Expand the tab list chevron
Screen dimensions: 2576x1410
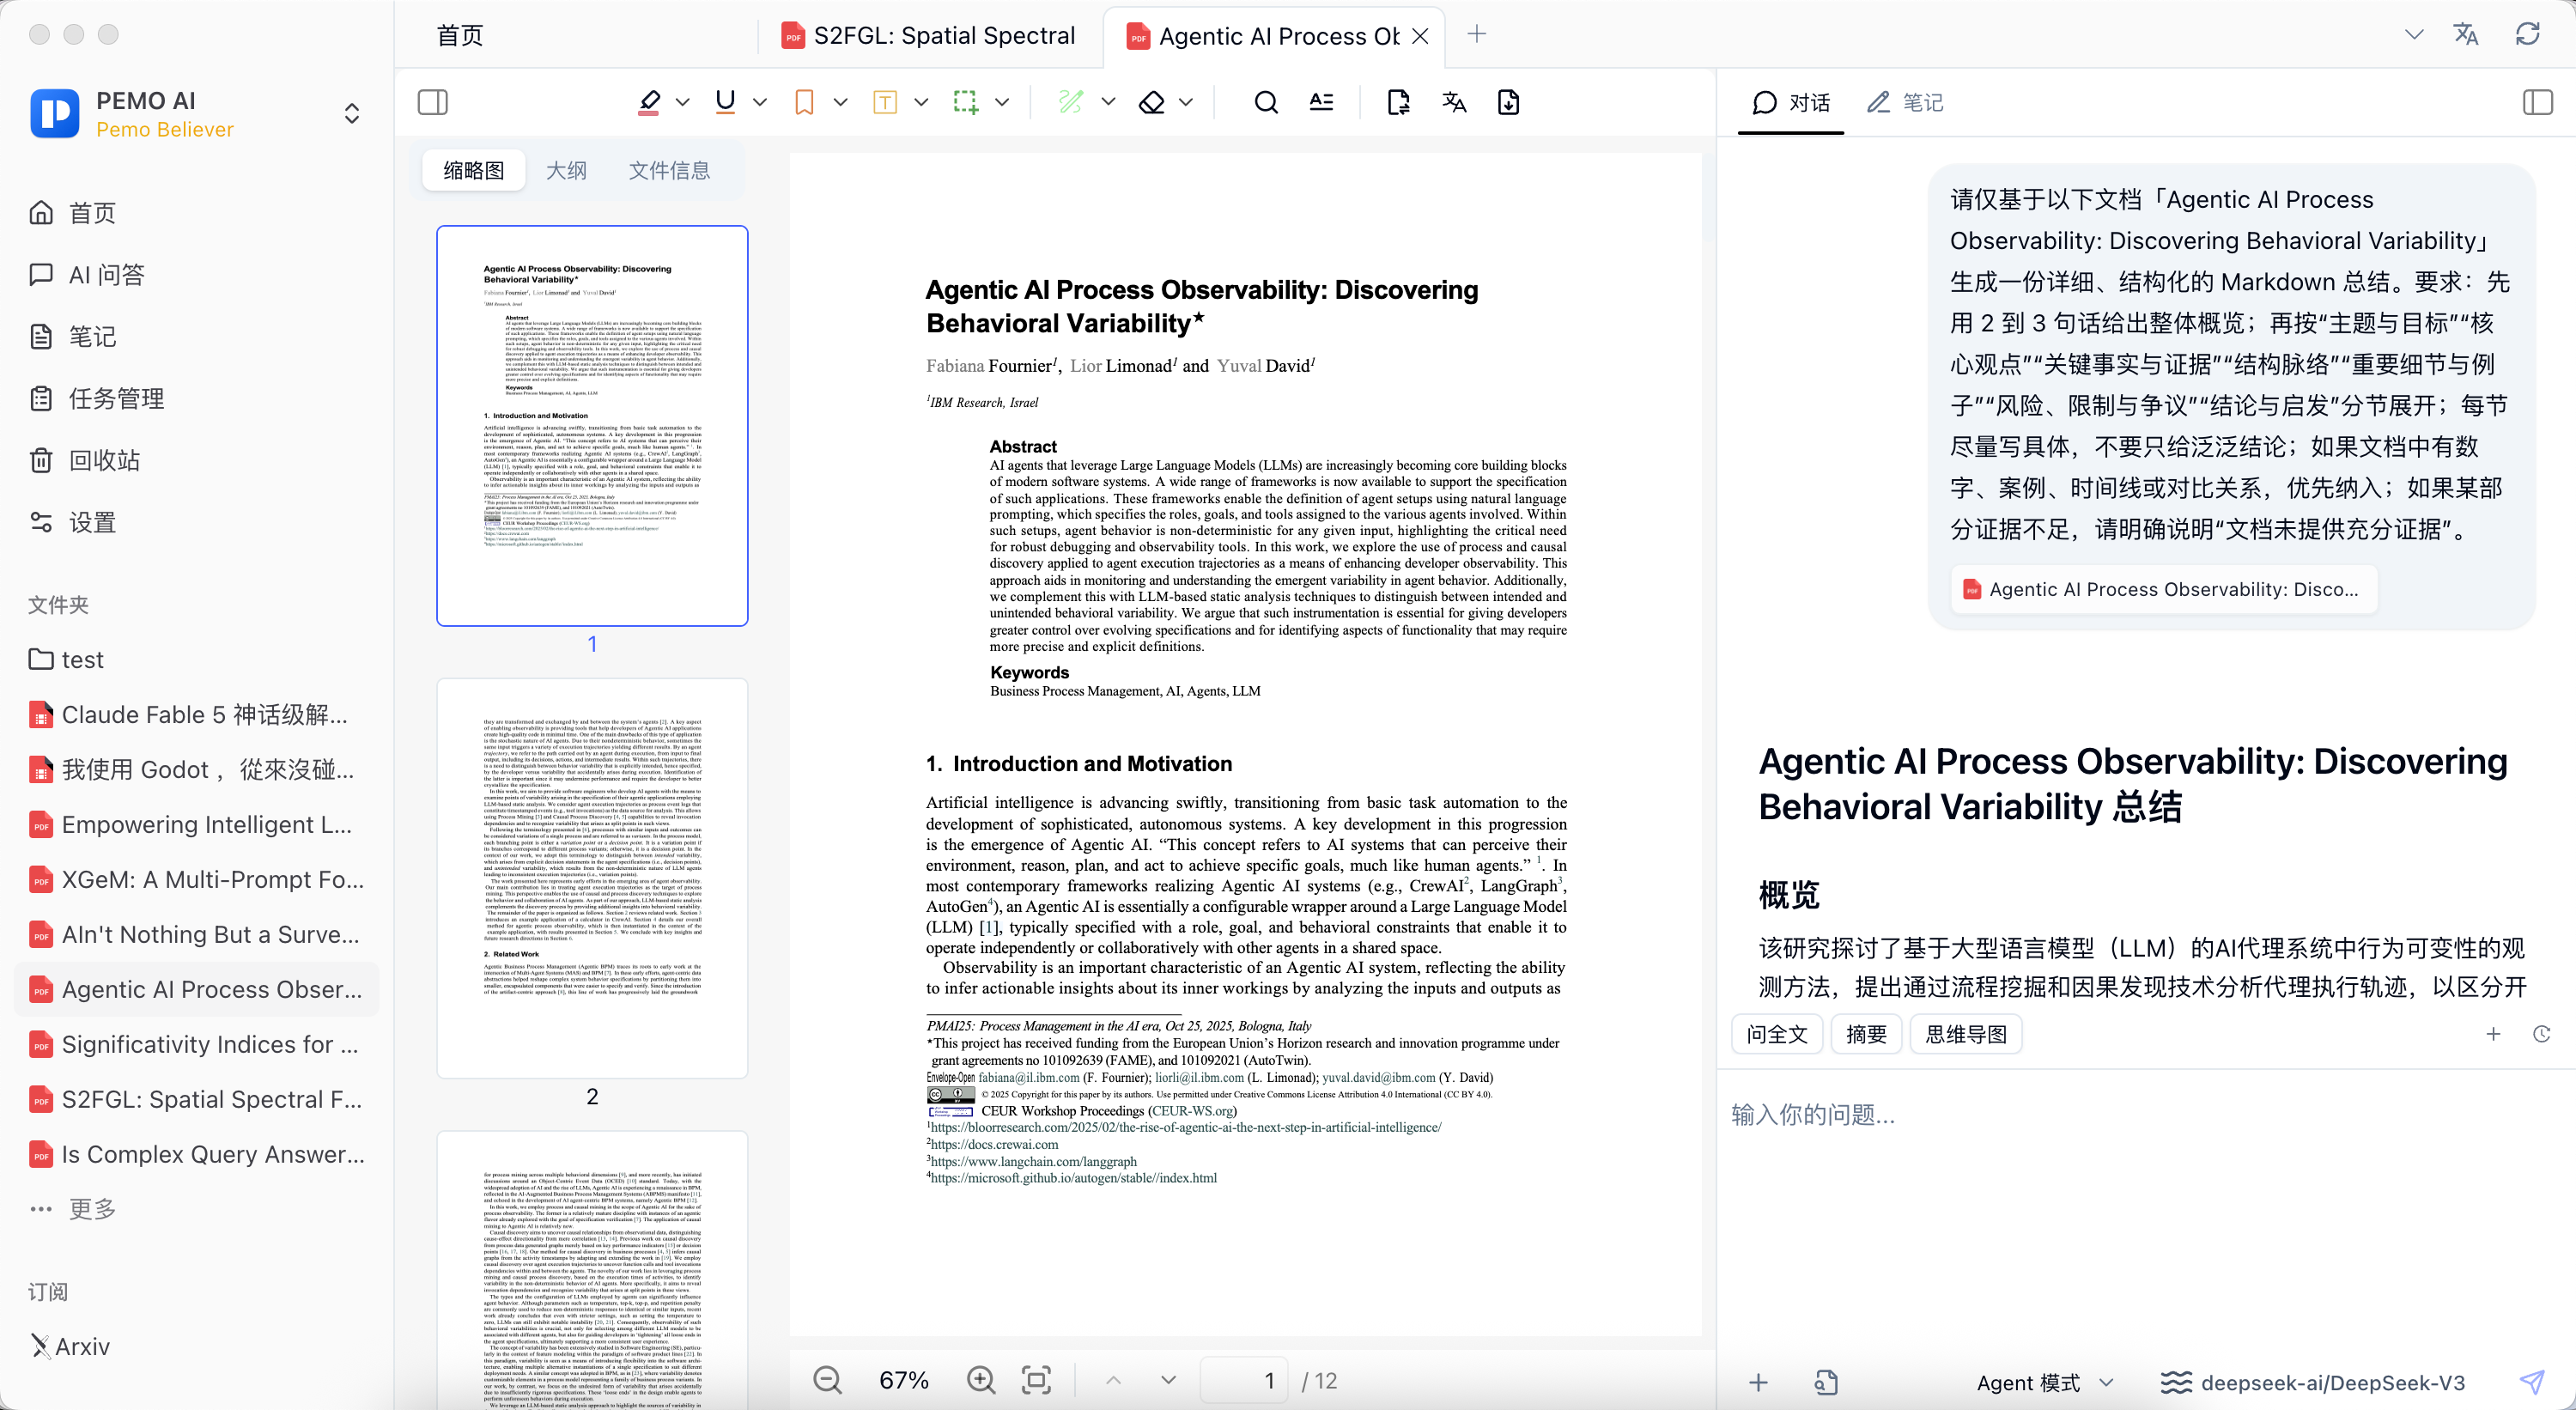[x=2414, y=34]
